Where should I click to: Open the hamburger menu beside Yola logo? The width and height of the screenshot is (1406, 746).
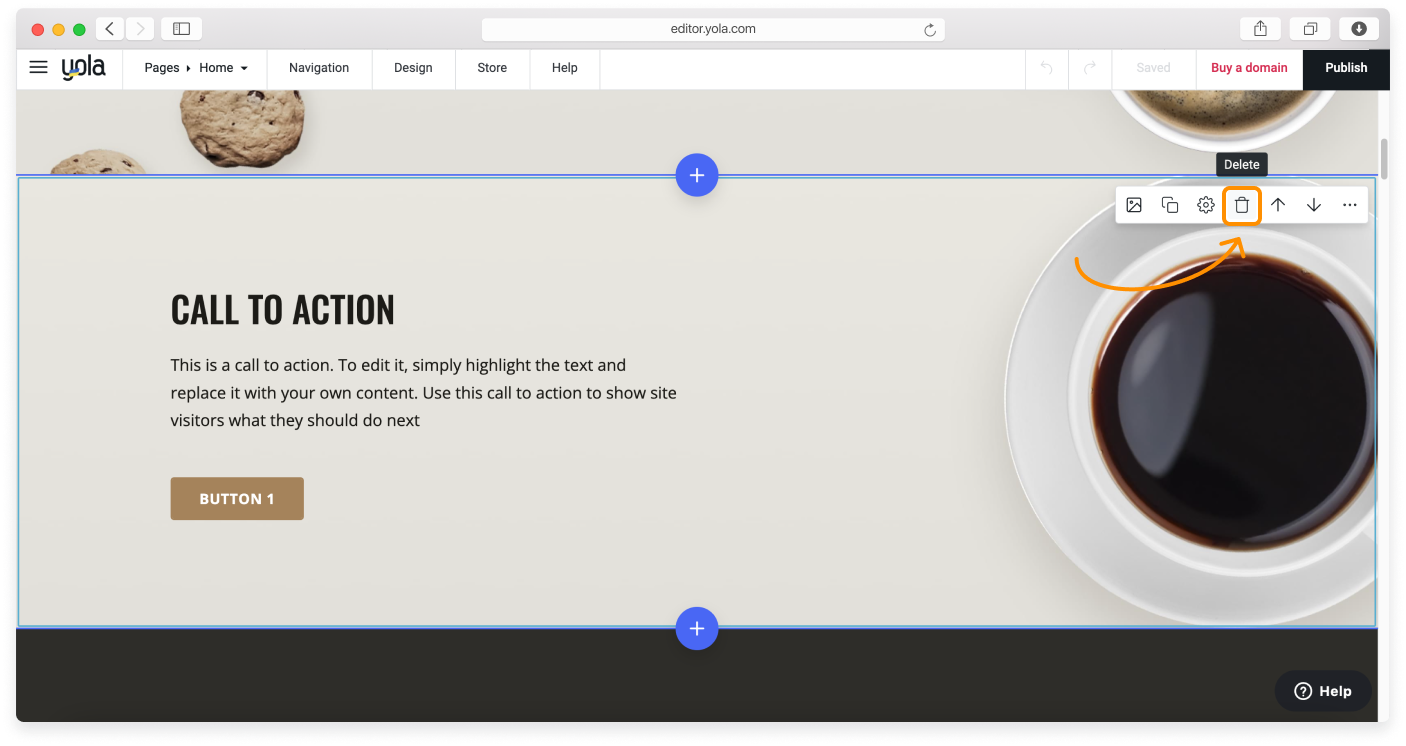click(38, 68)
